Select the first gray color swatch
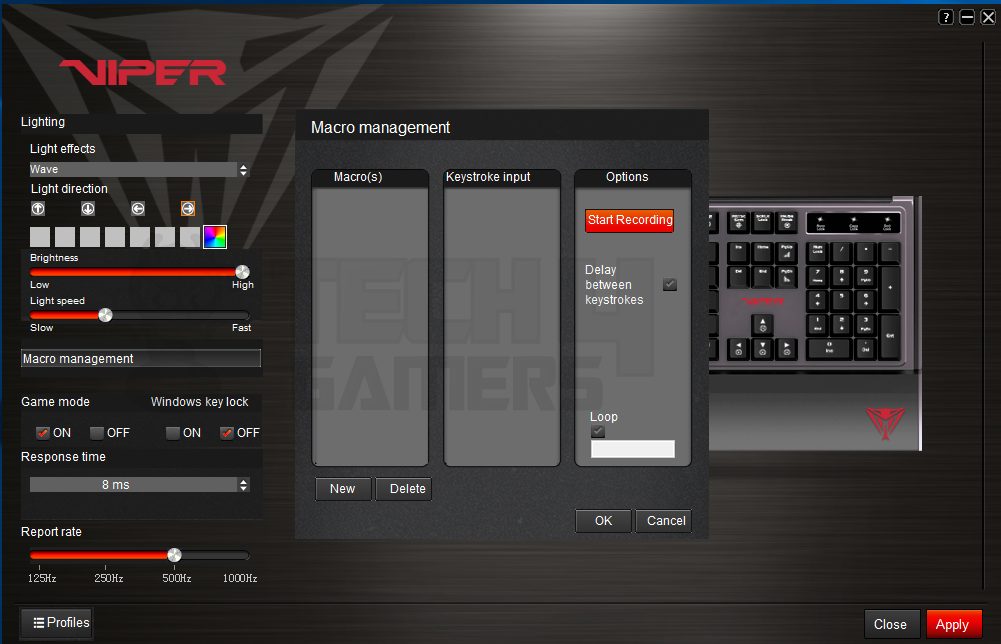This screenshot has height=644, width=1001. 40,237
